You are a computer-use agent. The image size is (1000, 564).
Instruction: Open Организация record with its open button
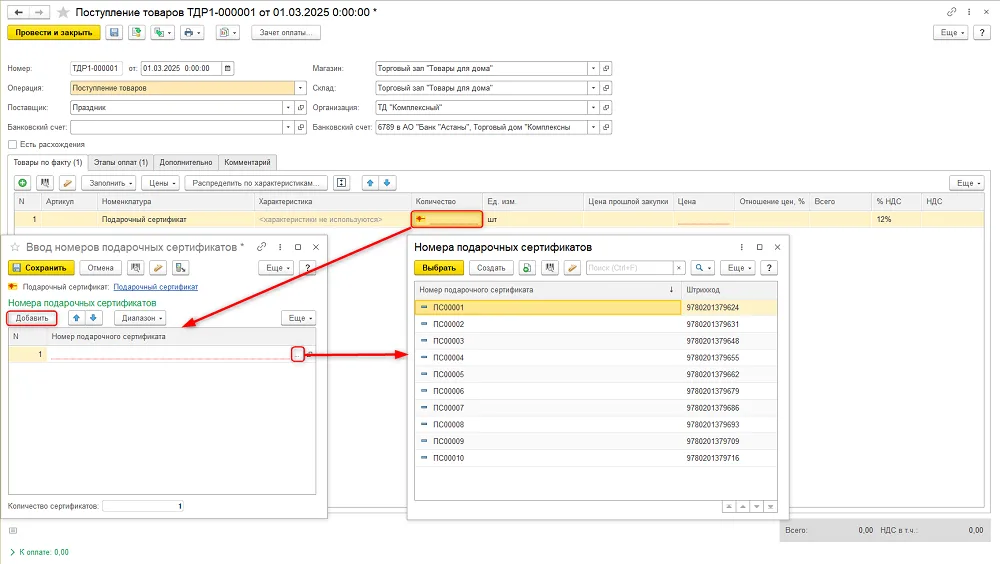(x=606, y=108)
